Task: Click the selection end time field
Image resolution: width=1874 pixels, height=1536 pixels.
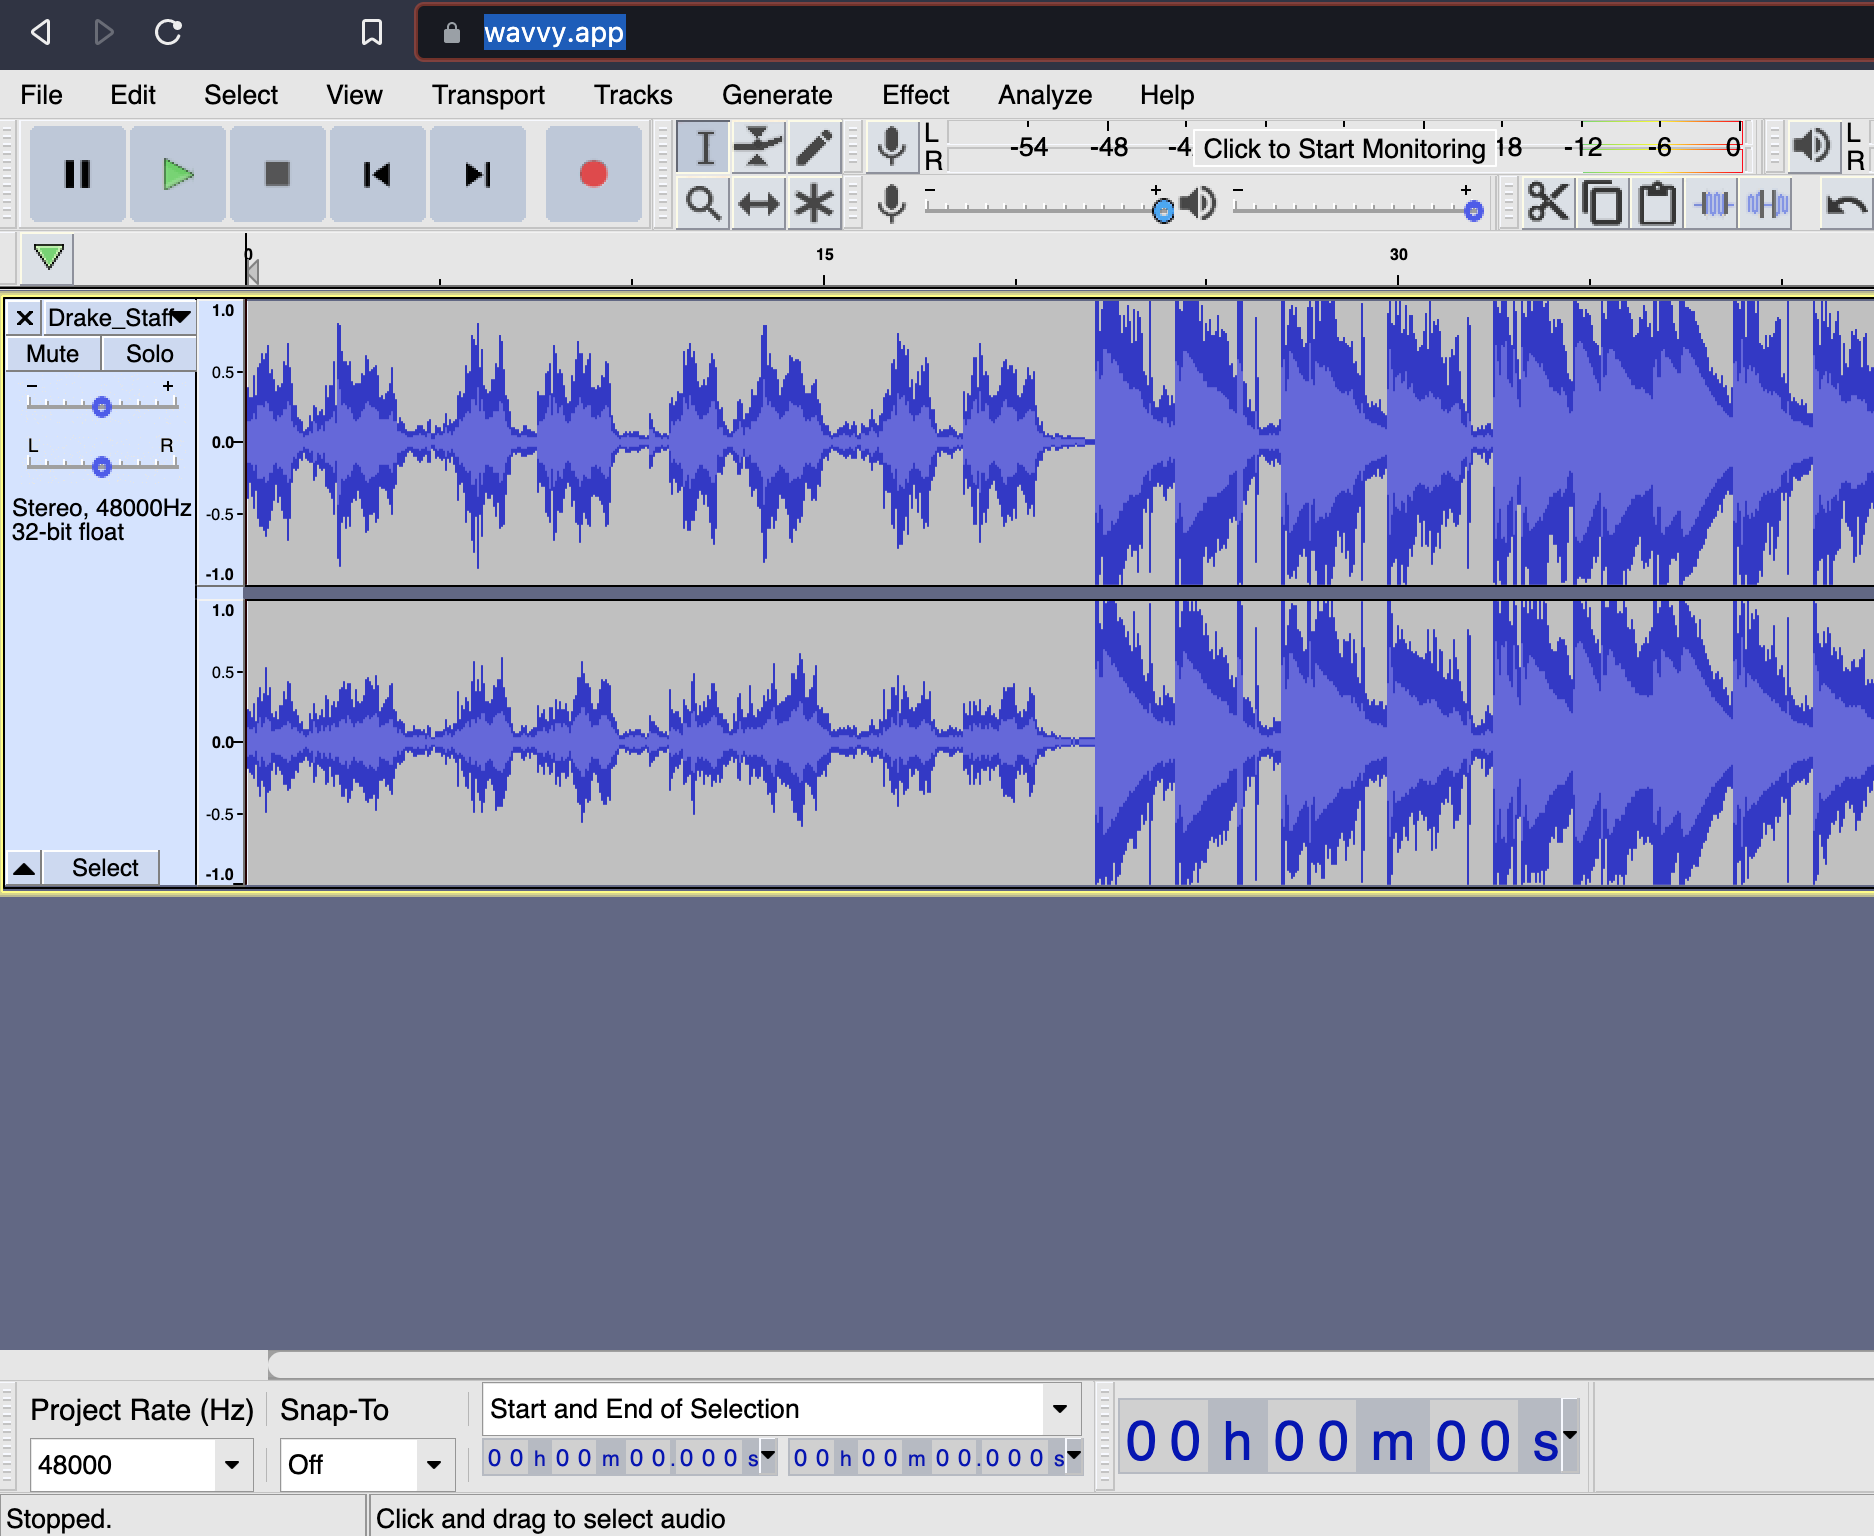Action: point(928,1458)
